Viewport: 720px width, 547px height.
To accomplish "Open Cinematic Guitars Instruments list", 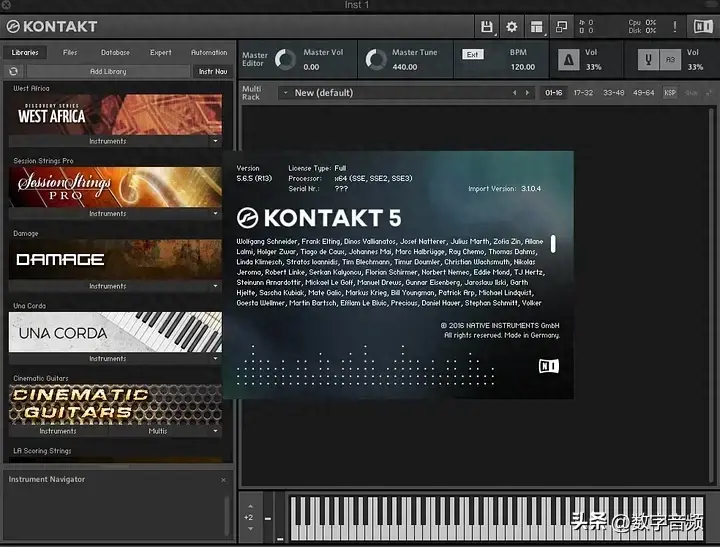I will tap(58, 431).
